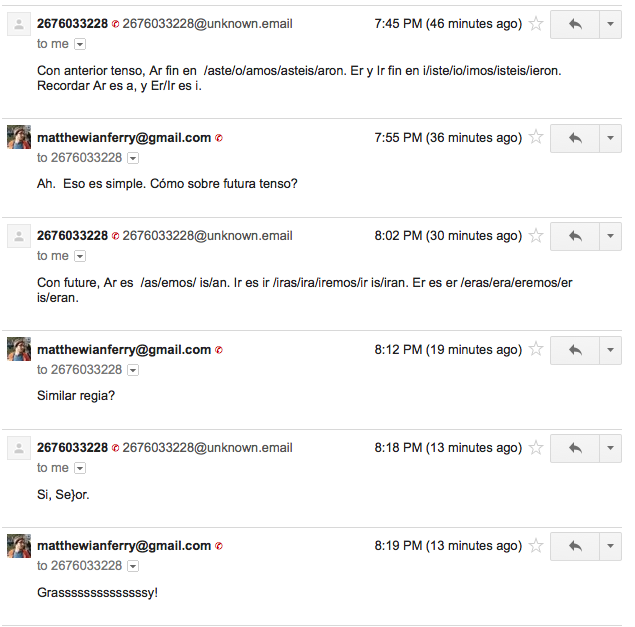Star the 7:55 PM message
The image size is (635, 627).
[536, 138]
